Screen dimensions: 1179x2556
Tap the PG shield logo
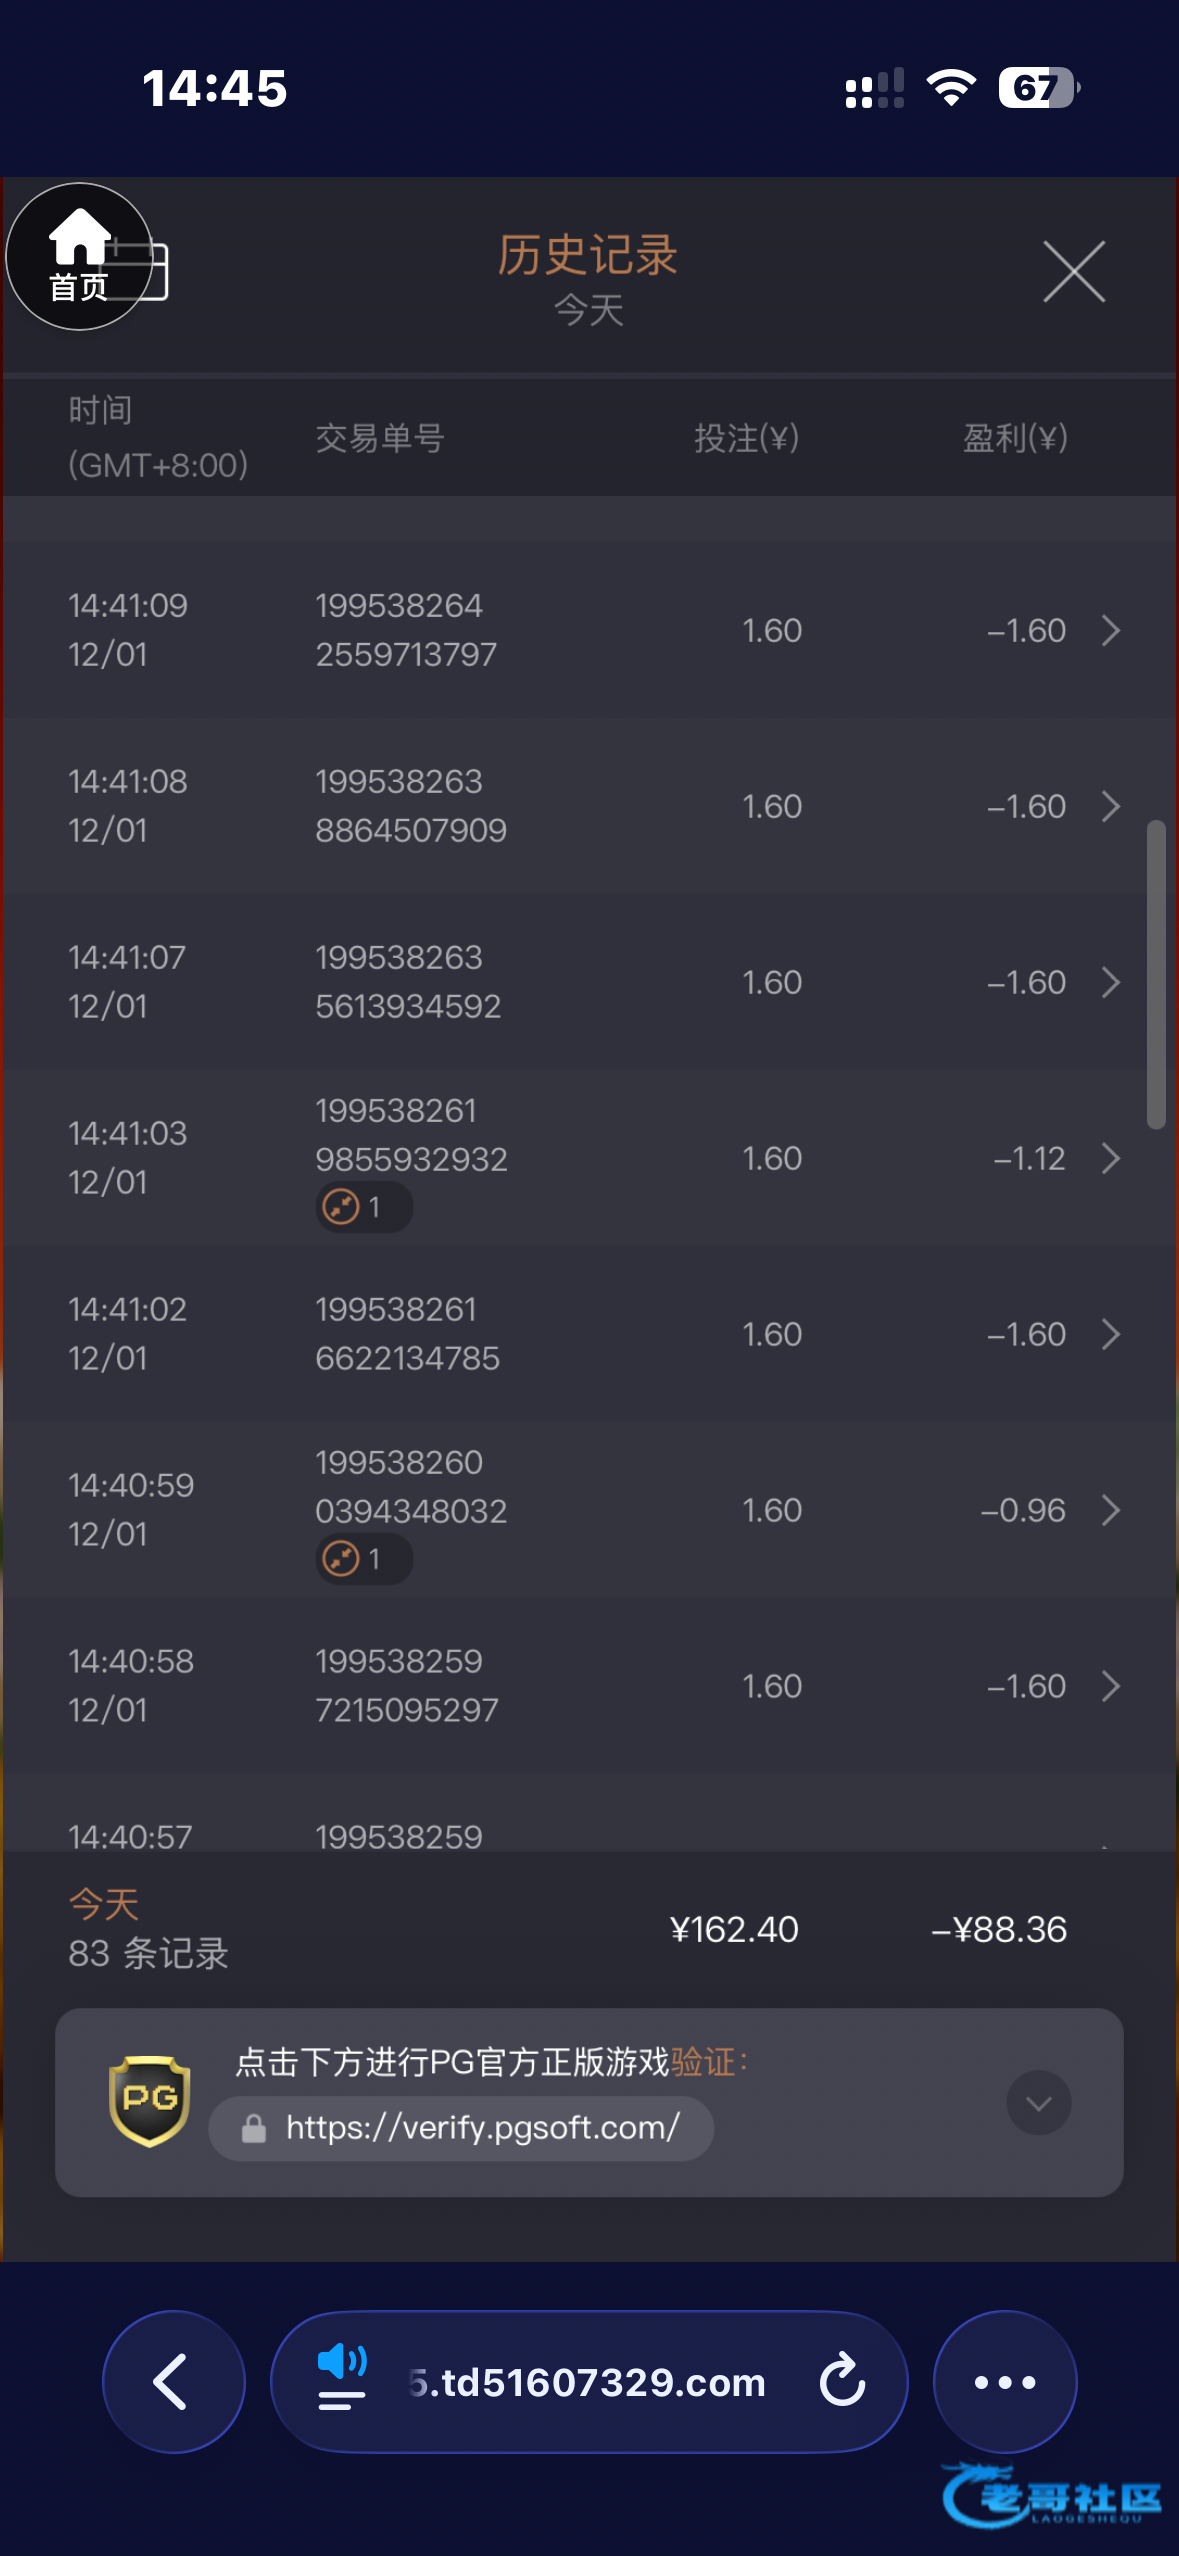point(149,2101)
